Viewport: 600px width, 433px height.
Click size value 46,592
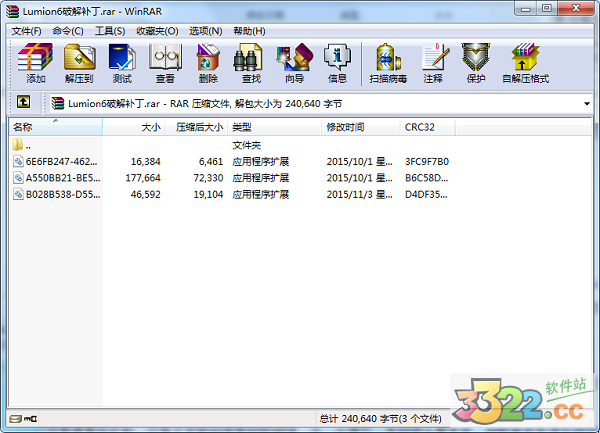coord(145,194)
